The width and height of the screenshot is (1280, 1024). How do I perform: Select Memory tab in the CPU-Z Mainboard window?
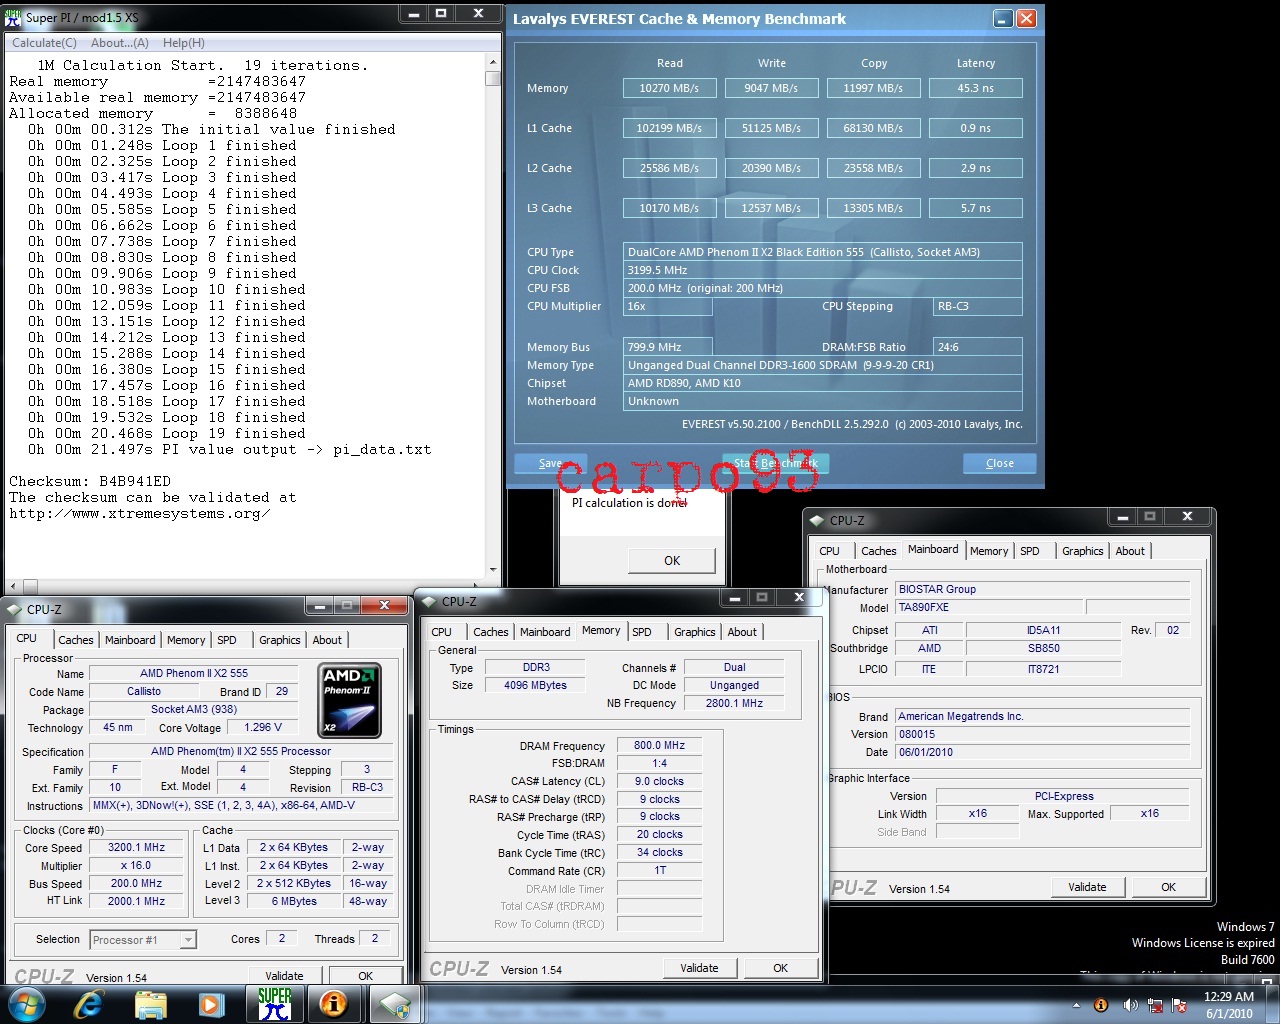pyautogui.click(x=989, y=551)
